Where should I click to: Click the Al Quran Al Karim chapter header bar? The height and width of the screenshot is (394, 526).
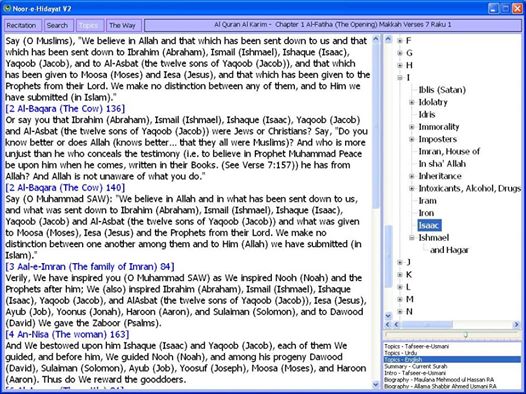tap(333, 25)
